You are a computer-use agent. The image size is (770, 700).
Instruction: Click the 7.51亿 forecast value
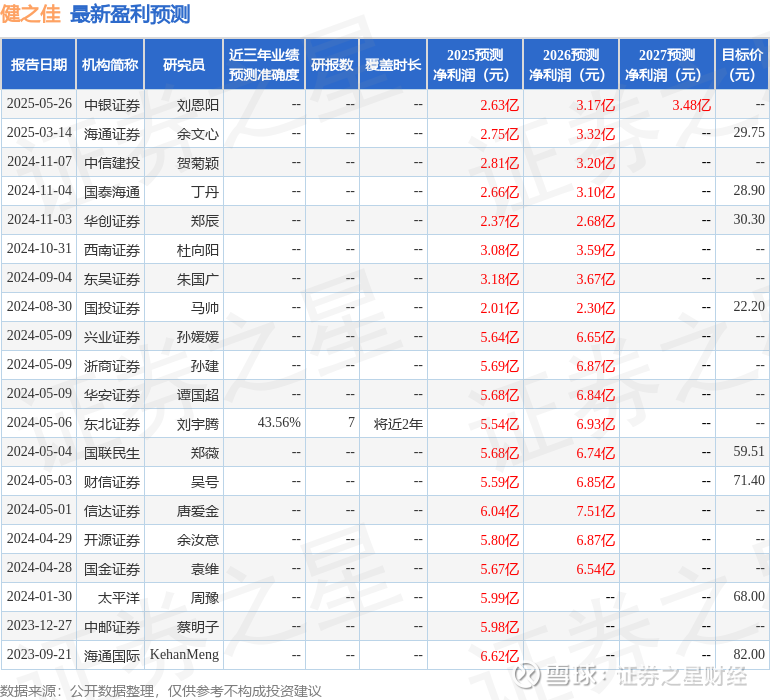click(x=596, y=511)
